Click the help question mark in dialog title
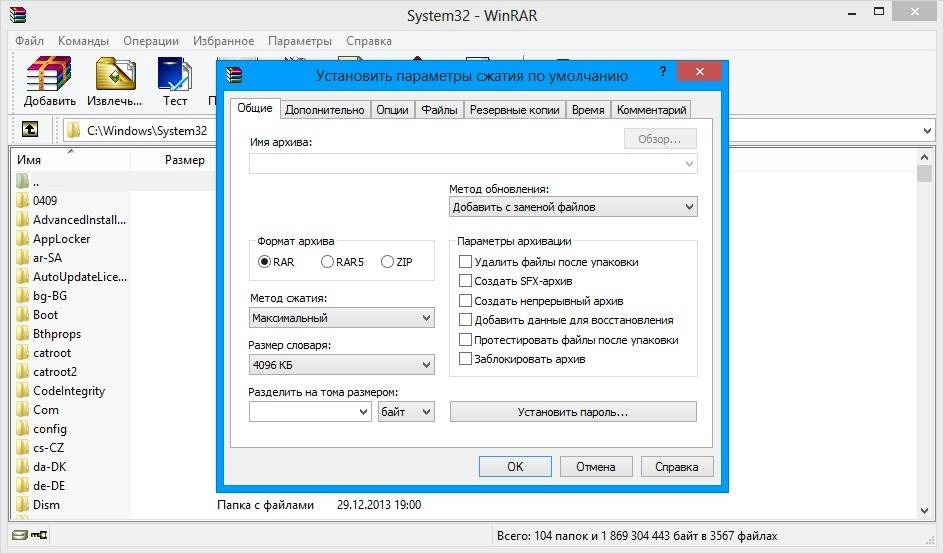The height and width of the screenshot is (554, 944). coord(663,72)
